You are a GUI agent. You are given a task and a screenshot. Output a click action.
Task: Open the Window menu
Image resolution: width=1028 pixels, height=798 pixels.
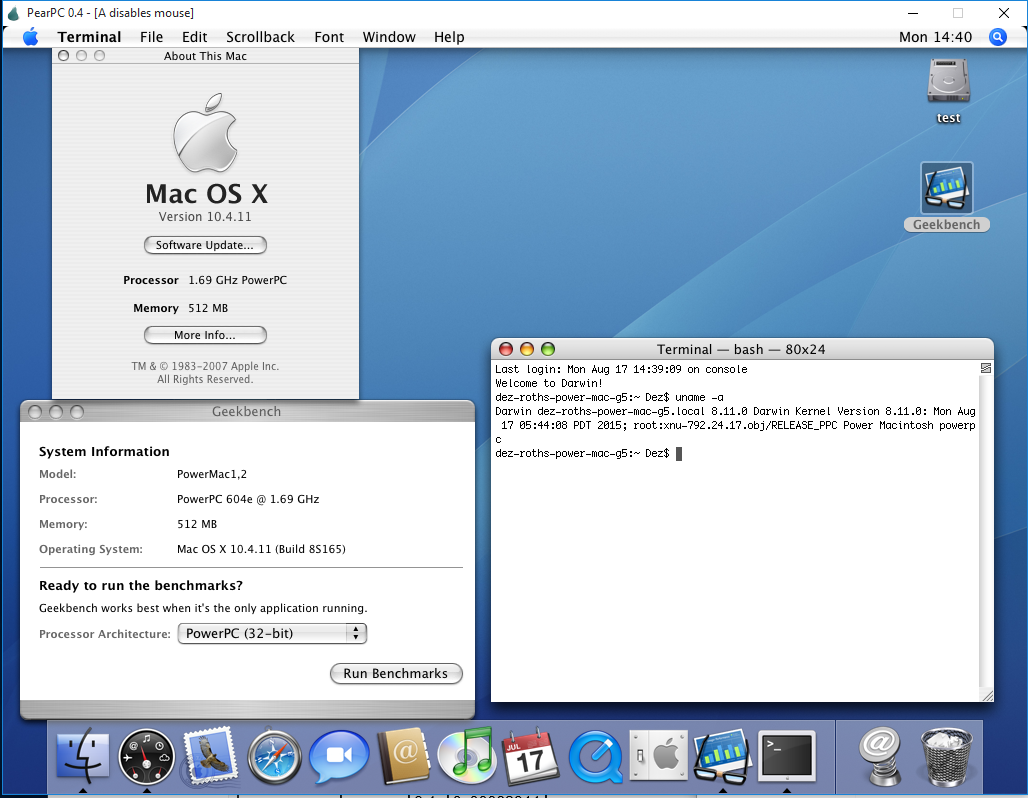pos(389,37)
